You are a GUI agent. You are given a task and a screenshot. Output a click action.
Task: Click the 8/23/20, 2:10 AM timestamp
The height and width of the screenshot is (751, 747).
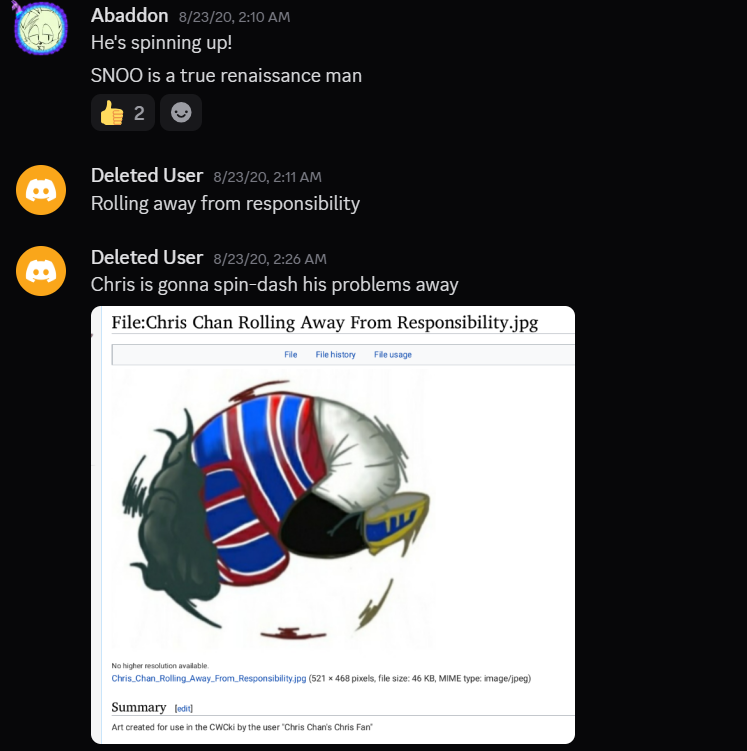235,17
